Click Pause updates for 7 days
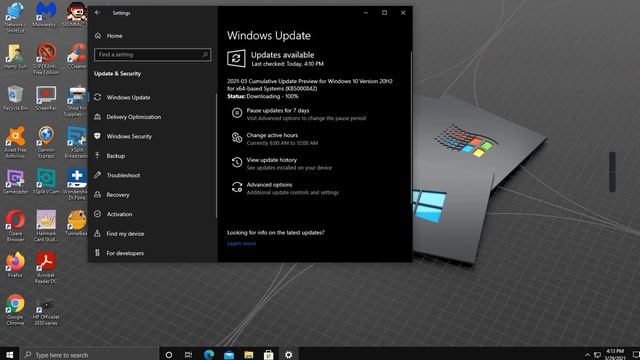Screen dimensions: 640x360 pos(278,111)
